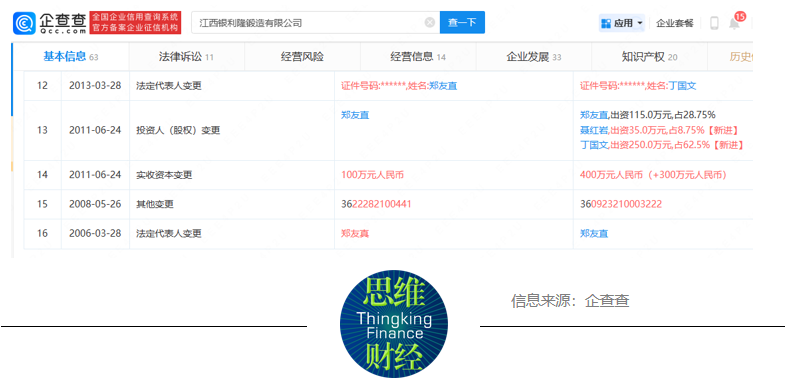The image size is (785, 387).
Task: Select 投资人（股权）变更 cell
Action: click(232, 130)
